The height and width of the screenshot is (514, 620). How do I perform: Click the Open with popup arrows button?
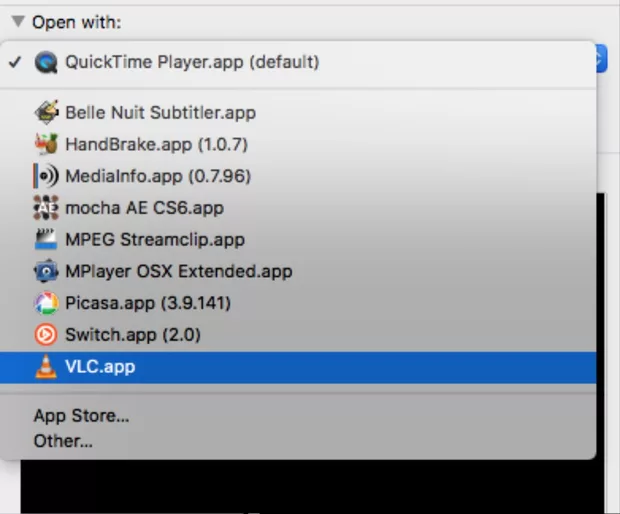pyautogui.click(x=600, y=60)
